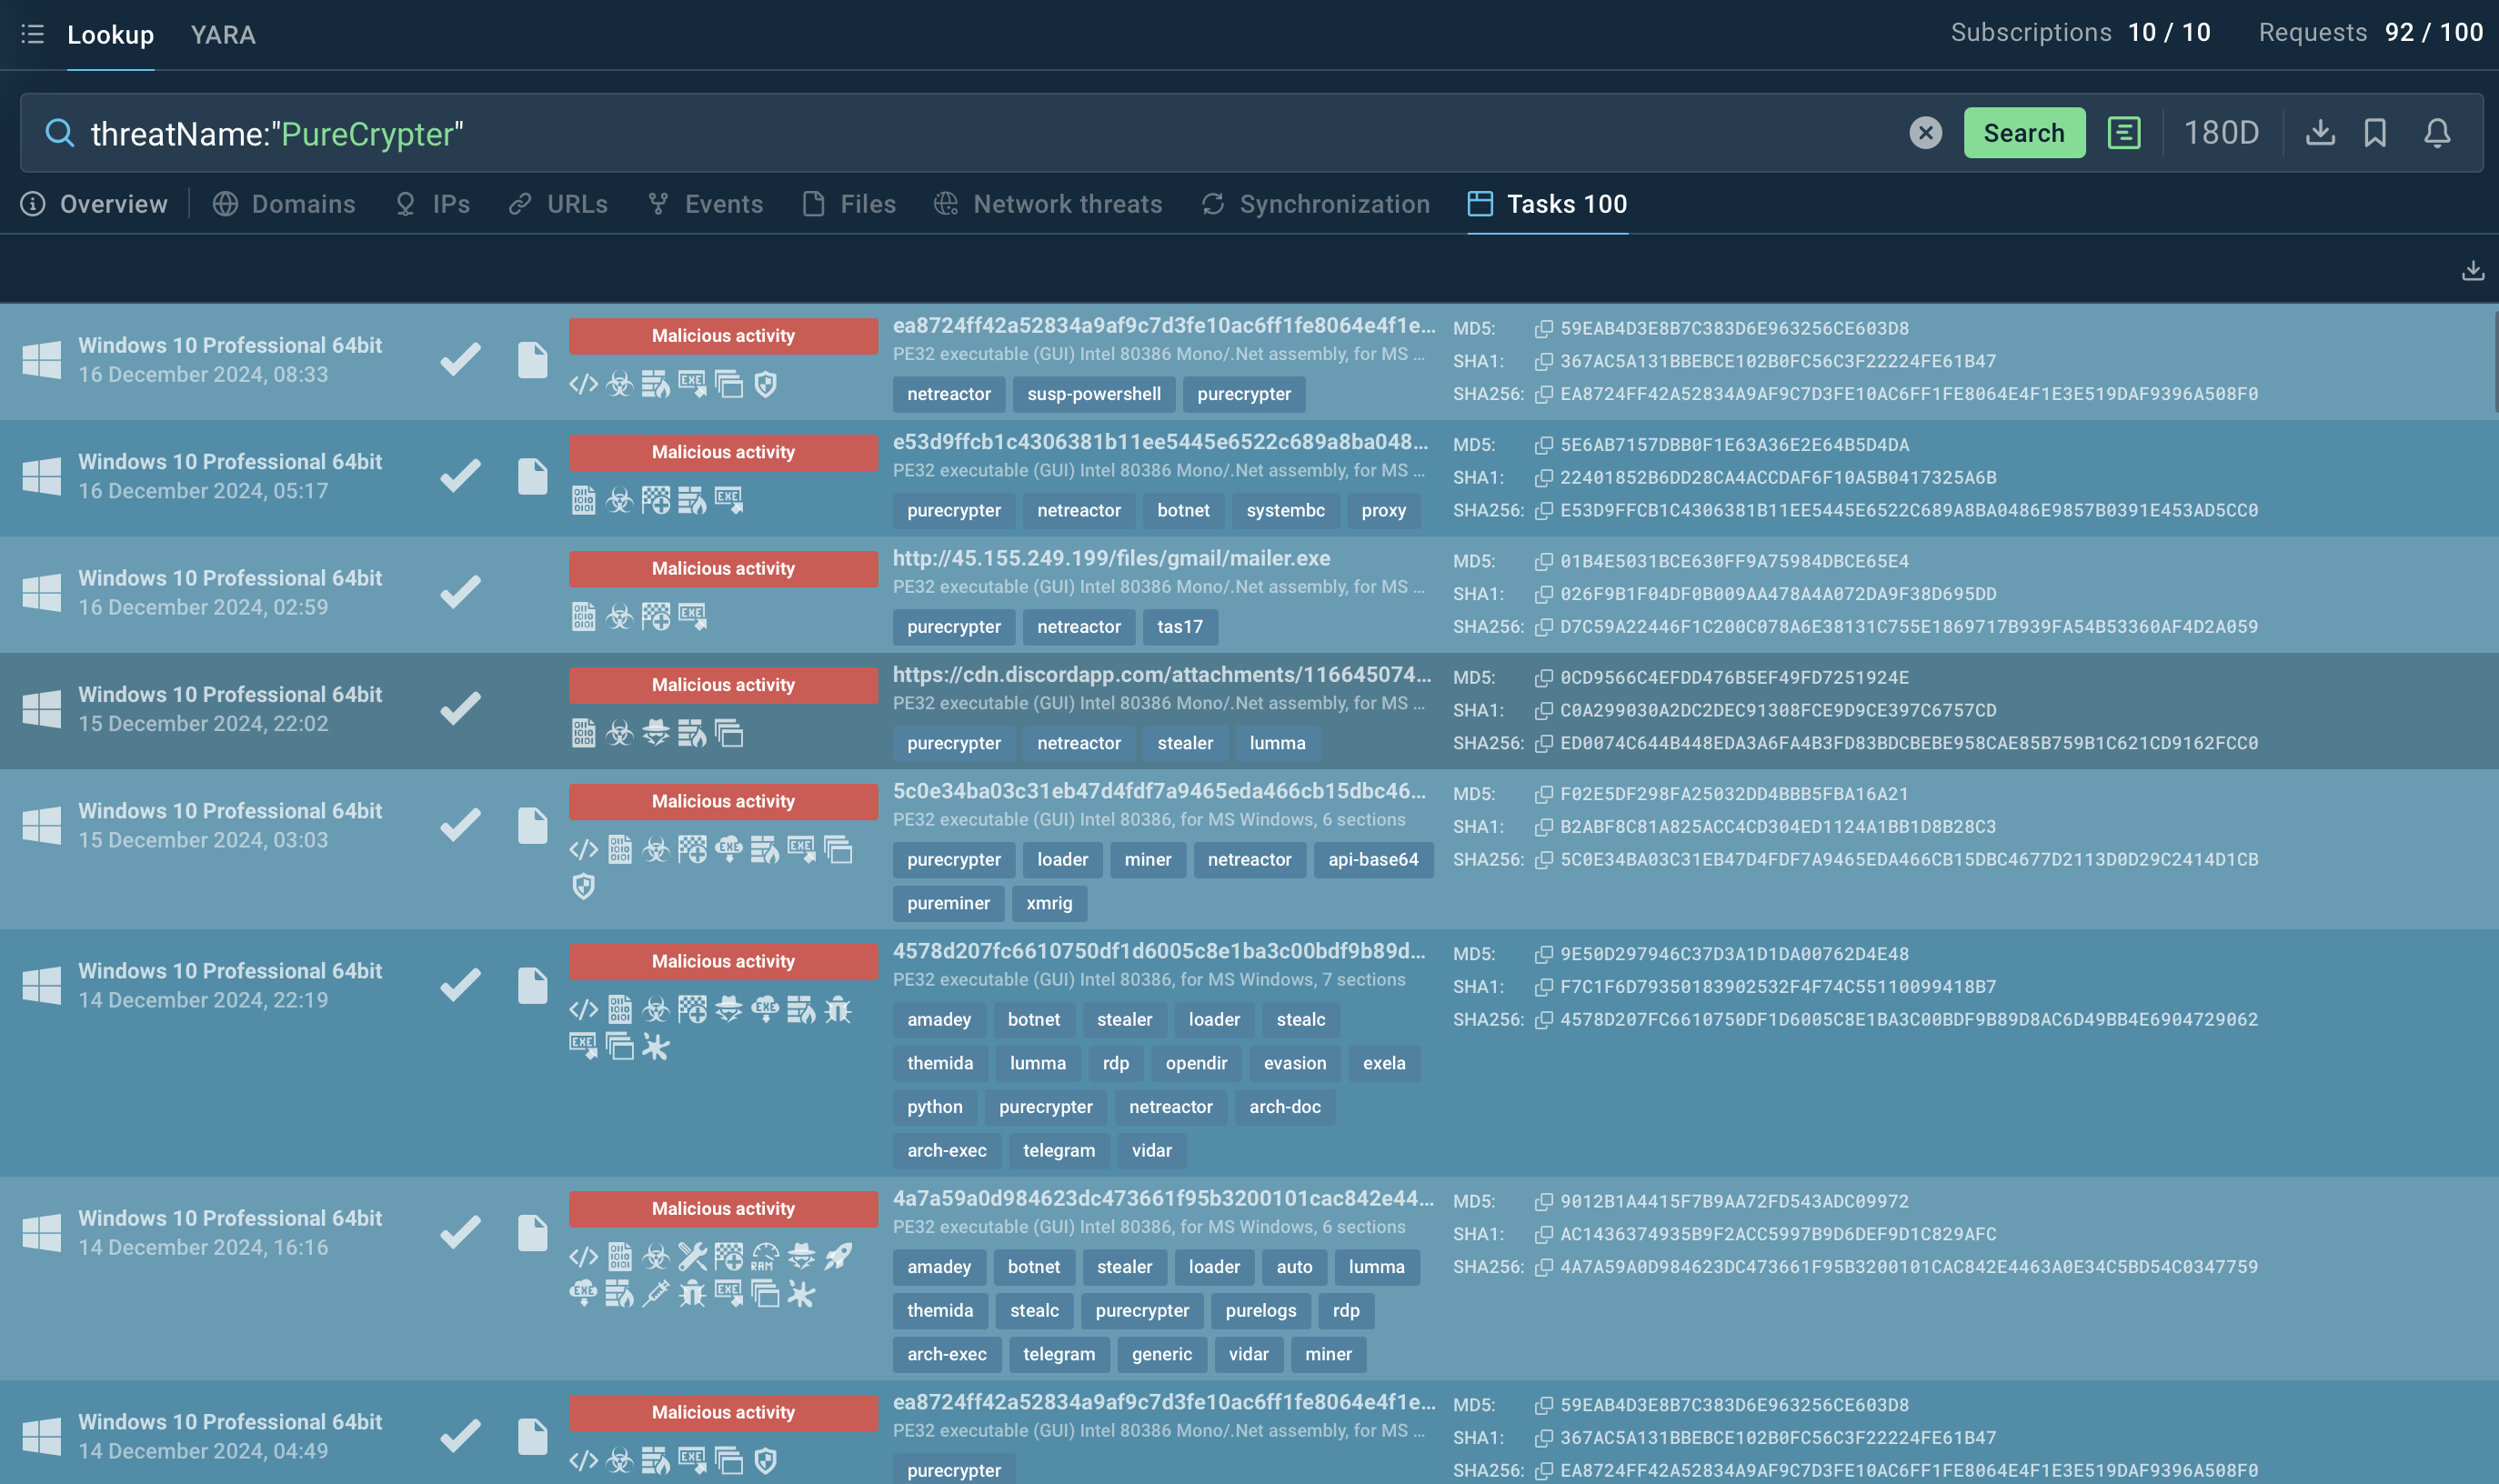This screenshot has height=1484, width=2499.
Task: Click the bookmark icon to save the search
Action: click(x=2375, y=133)
